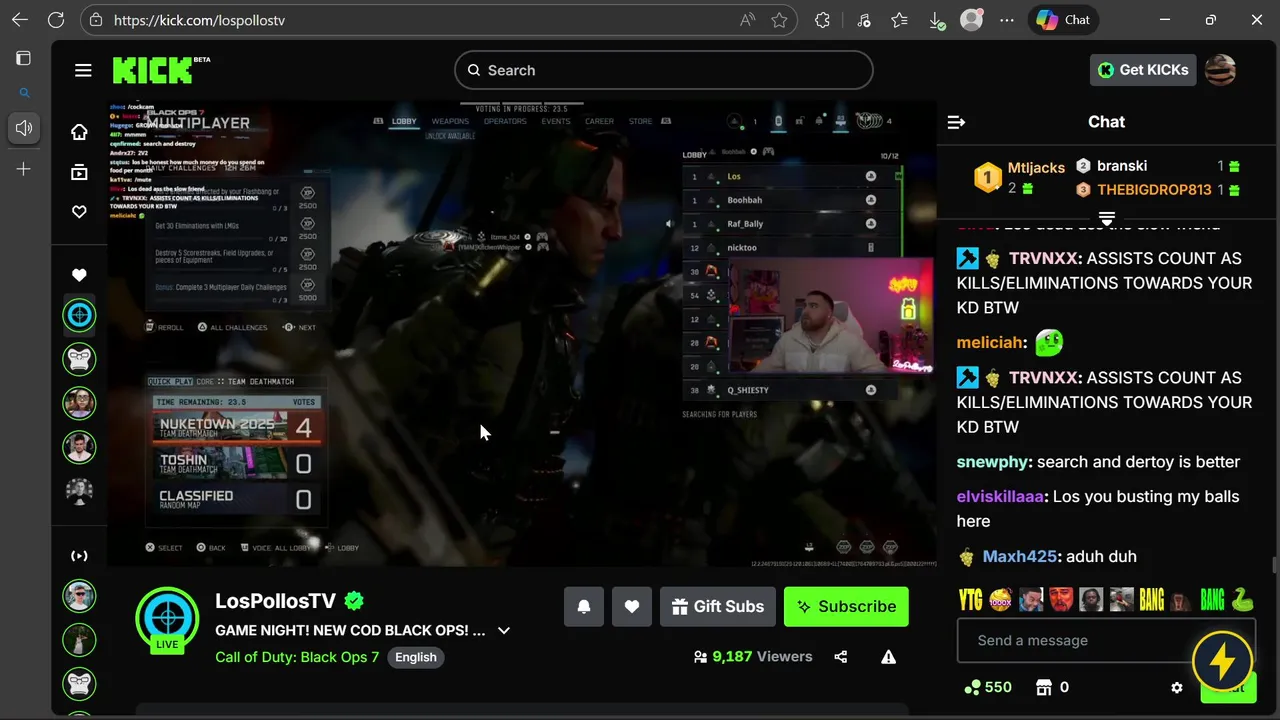1280x720 pixels.
Task: Click the yellow lightning bolt button
Action: point(1223,661)
